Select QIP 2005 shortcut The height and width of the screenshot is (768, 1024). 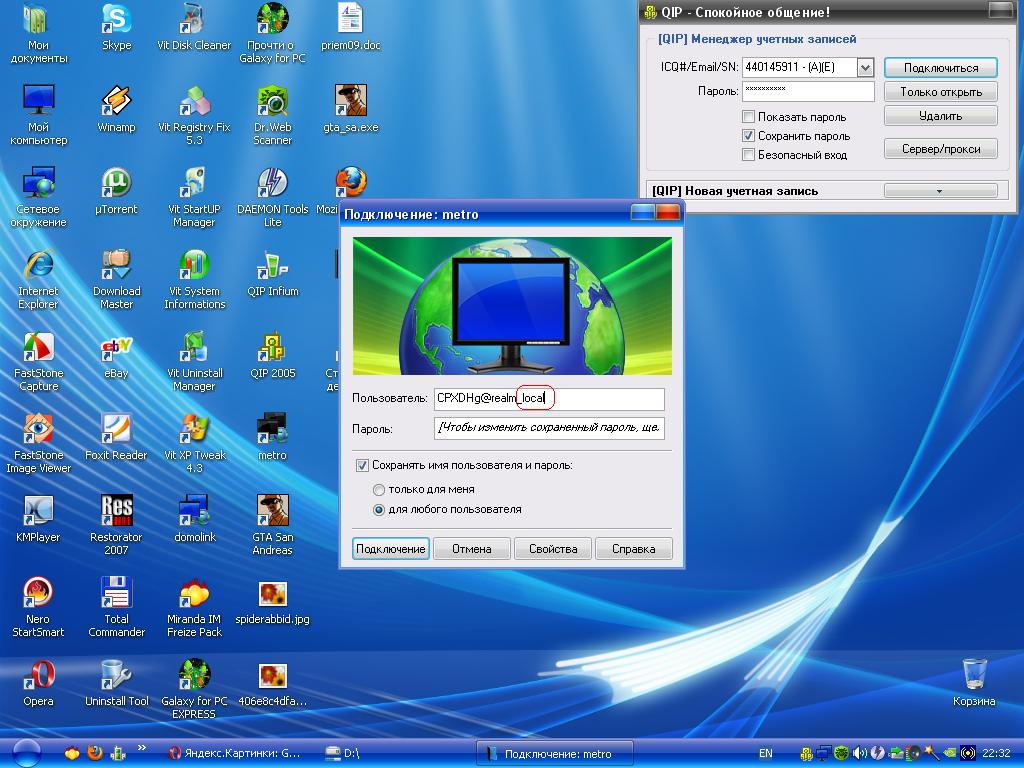pos(272,356)
